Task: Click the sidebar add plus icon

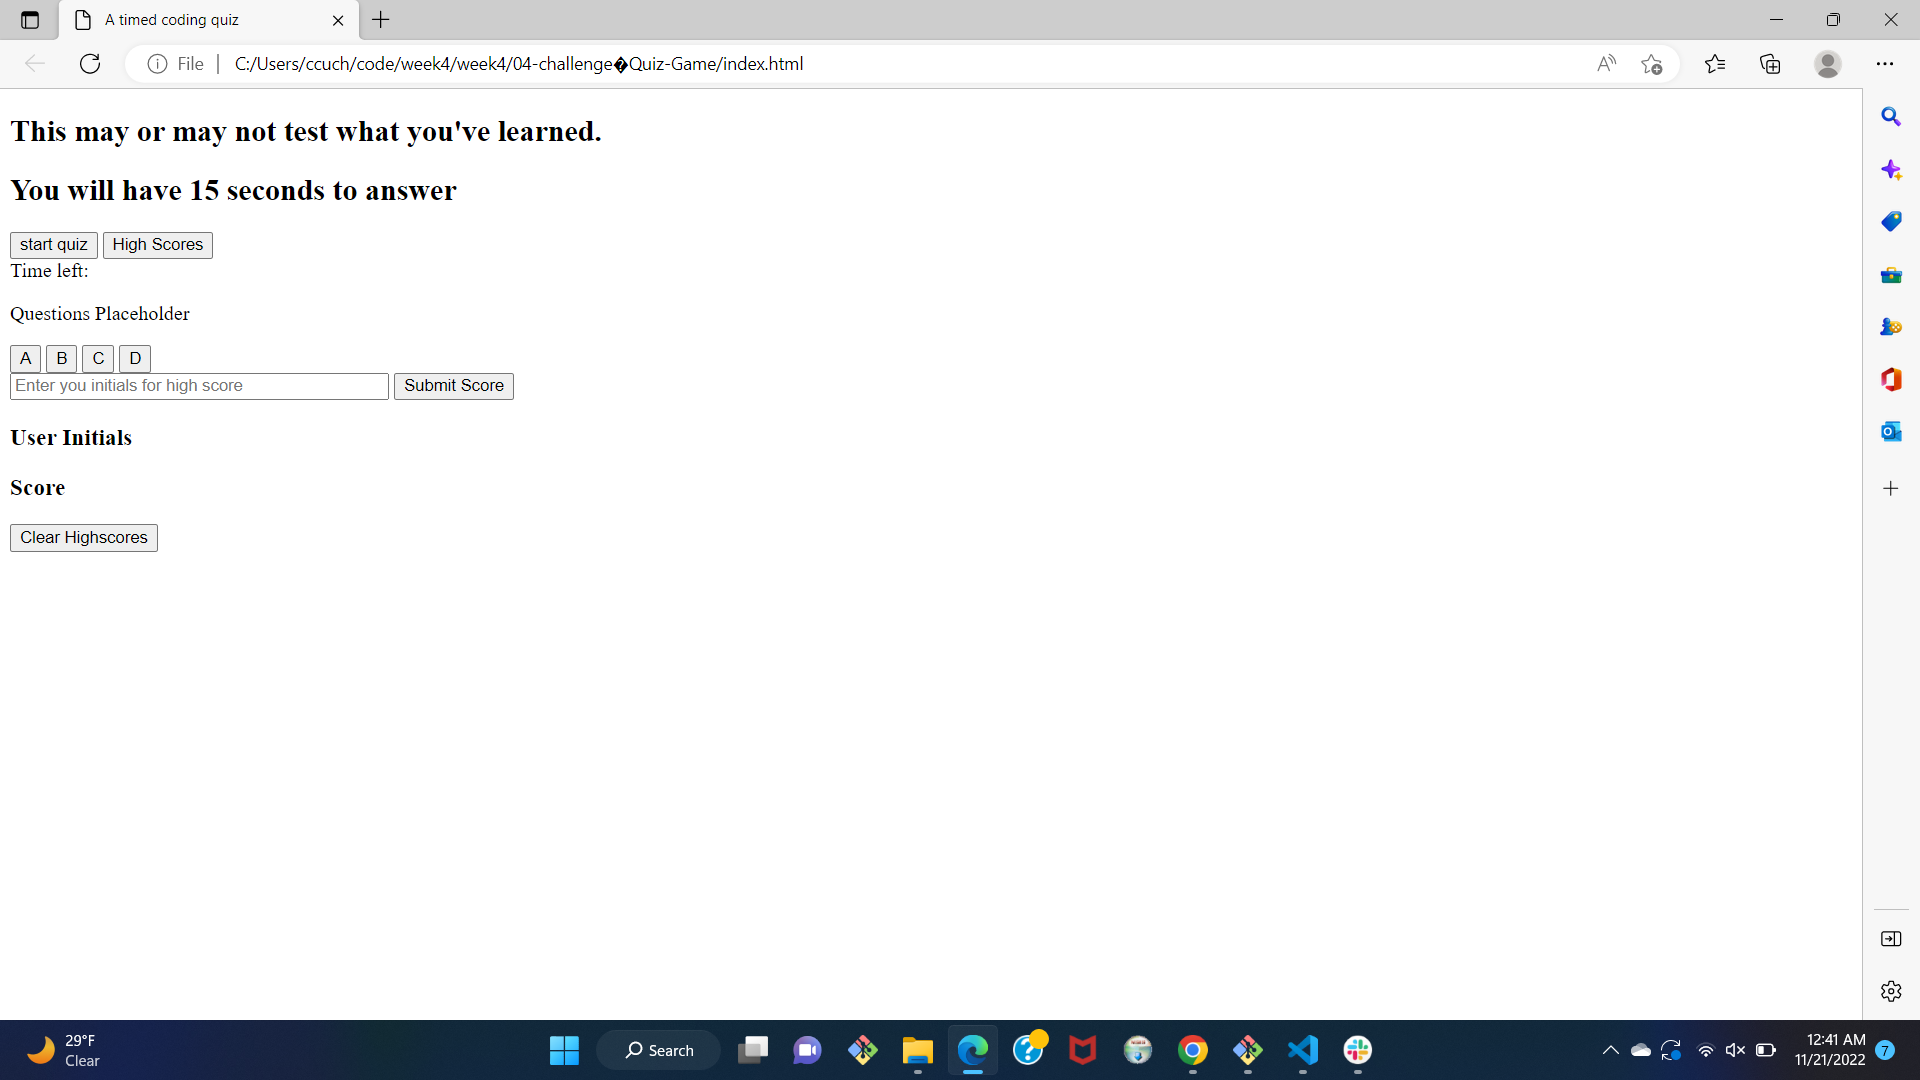Action: tap(1891, 489)
